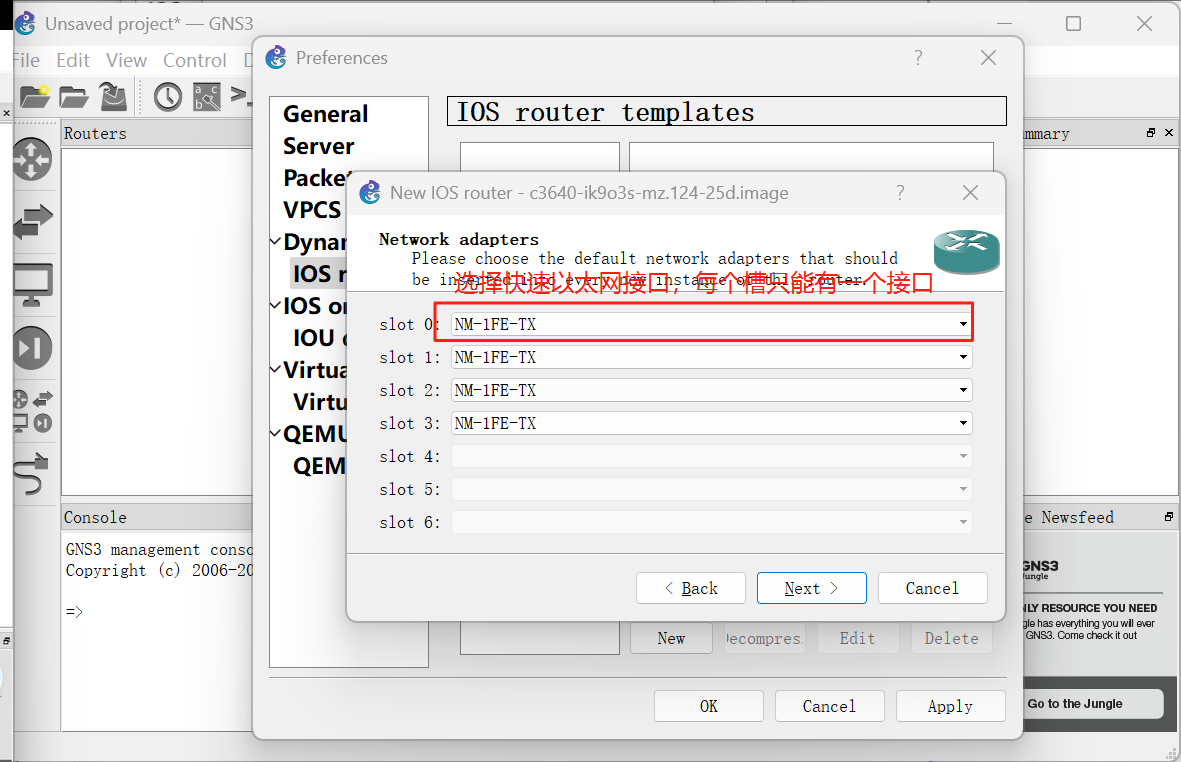Select IOU devices preferences entry
Image resolution: width=1181 pixels, height=762 pixels.
320,338
